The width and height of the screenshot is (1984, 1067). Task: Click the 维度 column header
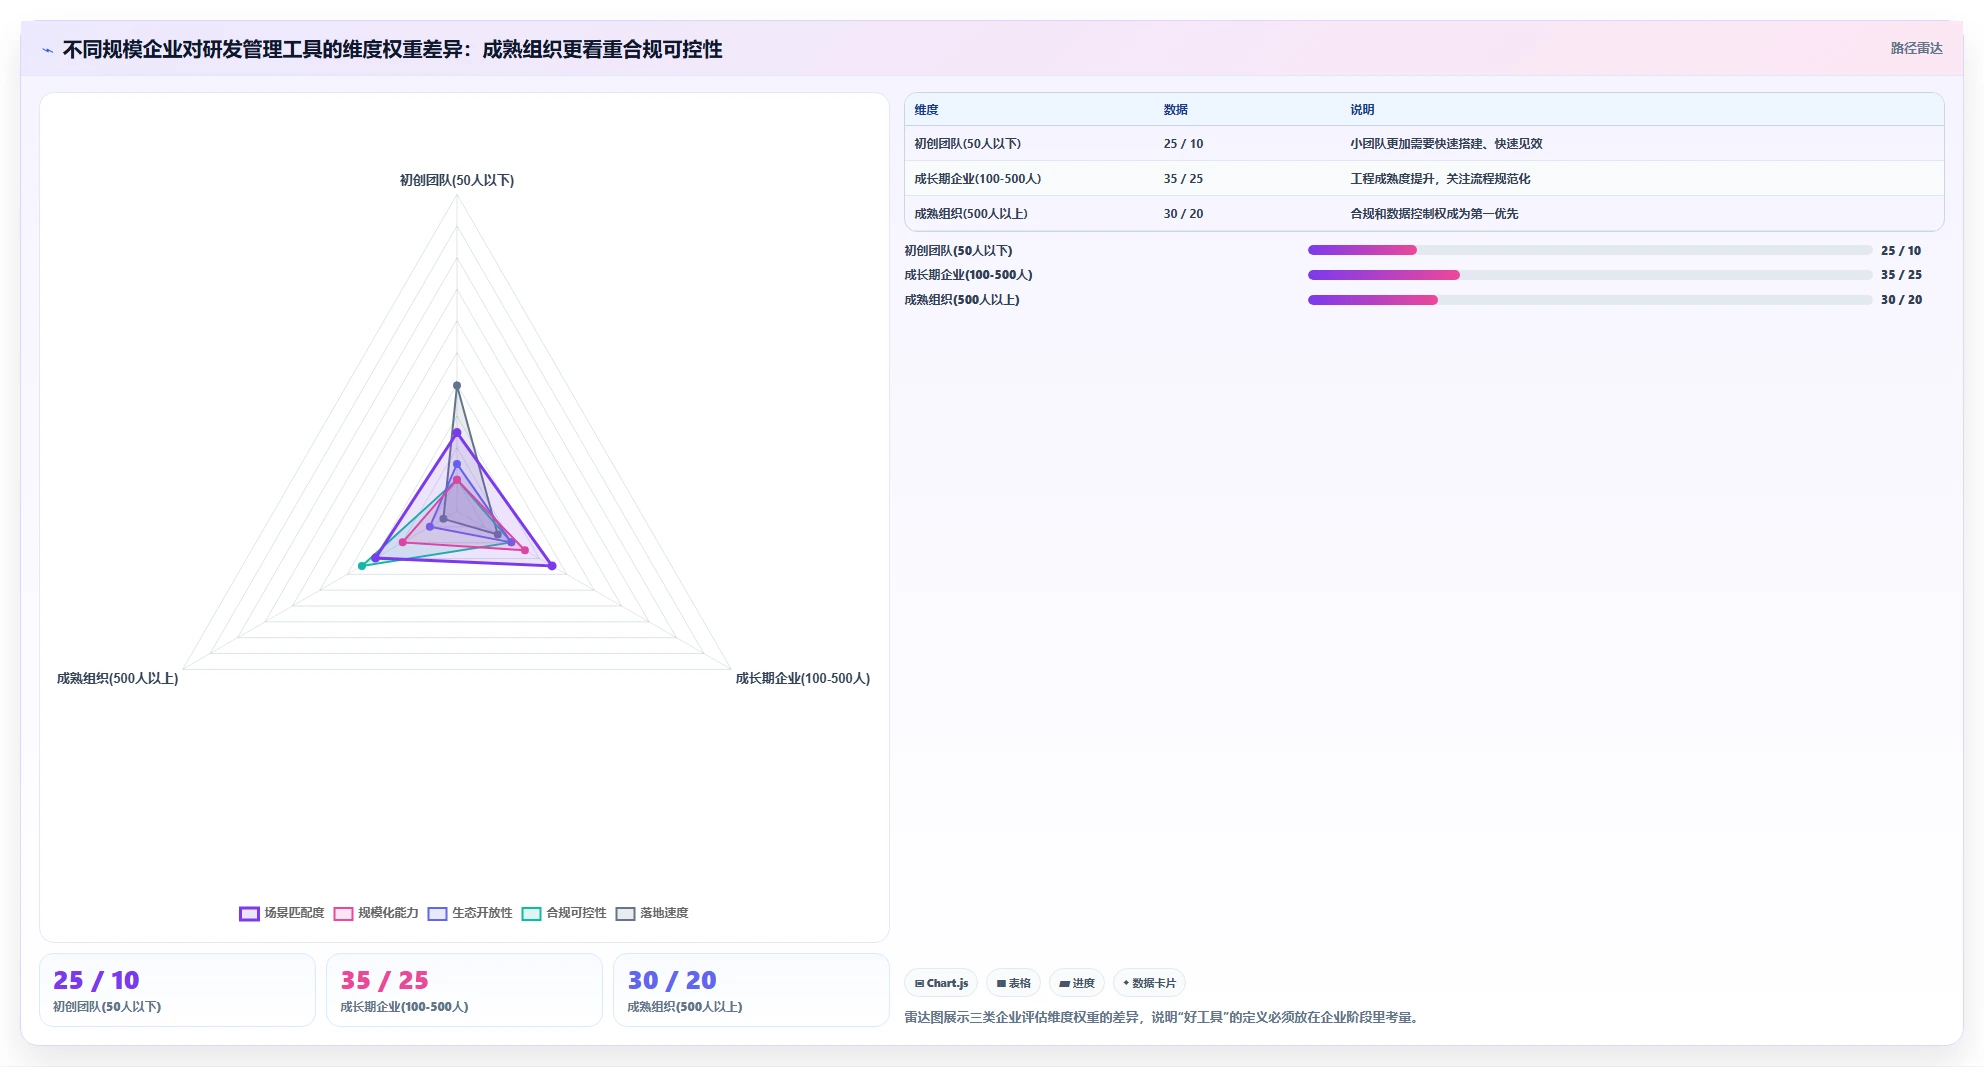click(926, 110)
